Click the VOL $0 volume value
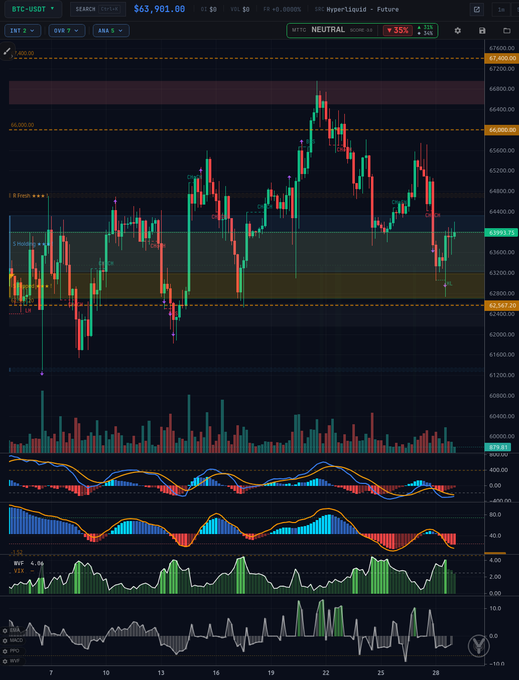519x680 pixels. 240,10
